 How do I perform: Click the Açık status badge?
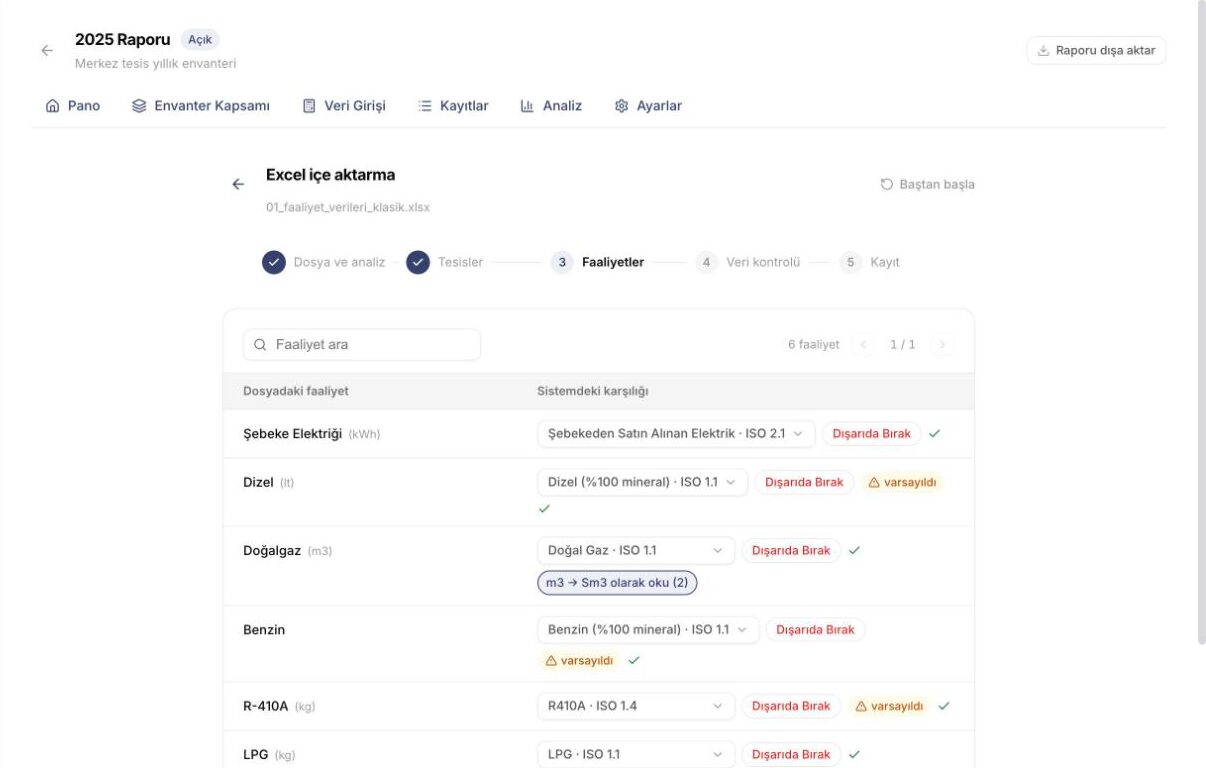tap(200, 40)
